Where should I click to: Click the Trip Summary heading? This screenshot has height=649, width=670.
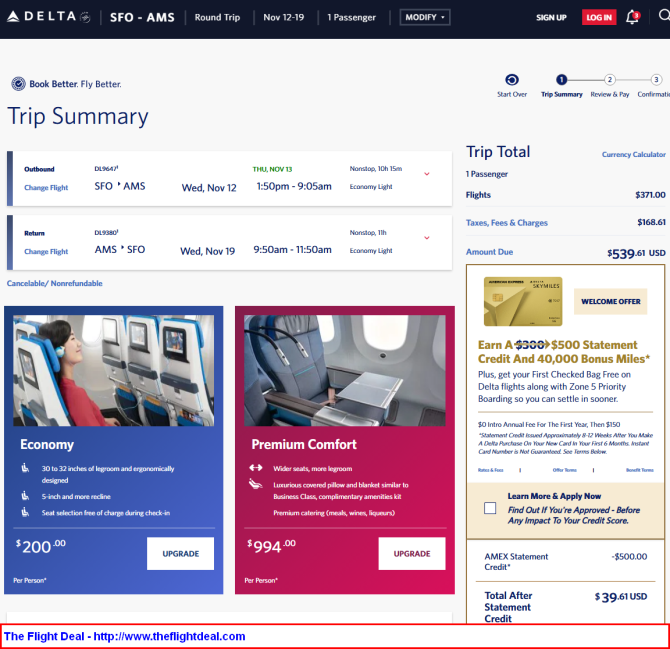click(x=78, y=116)
